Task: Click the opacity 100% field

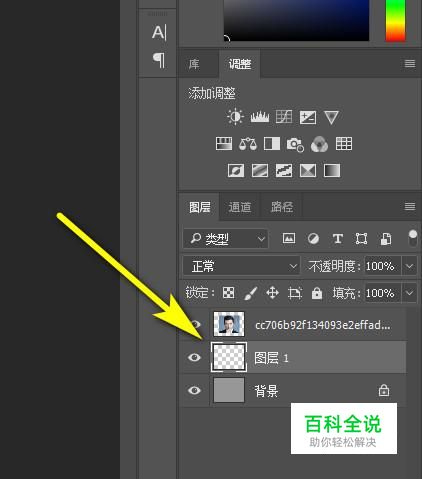Action: [x=382, y=266]
